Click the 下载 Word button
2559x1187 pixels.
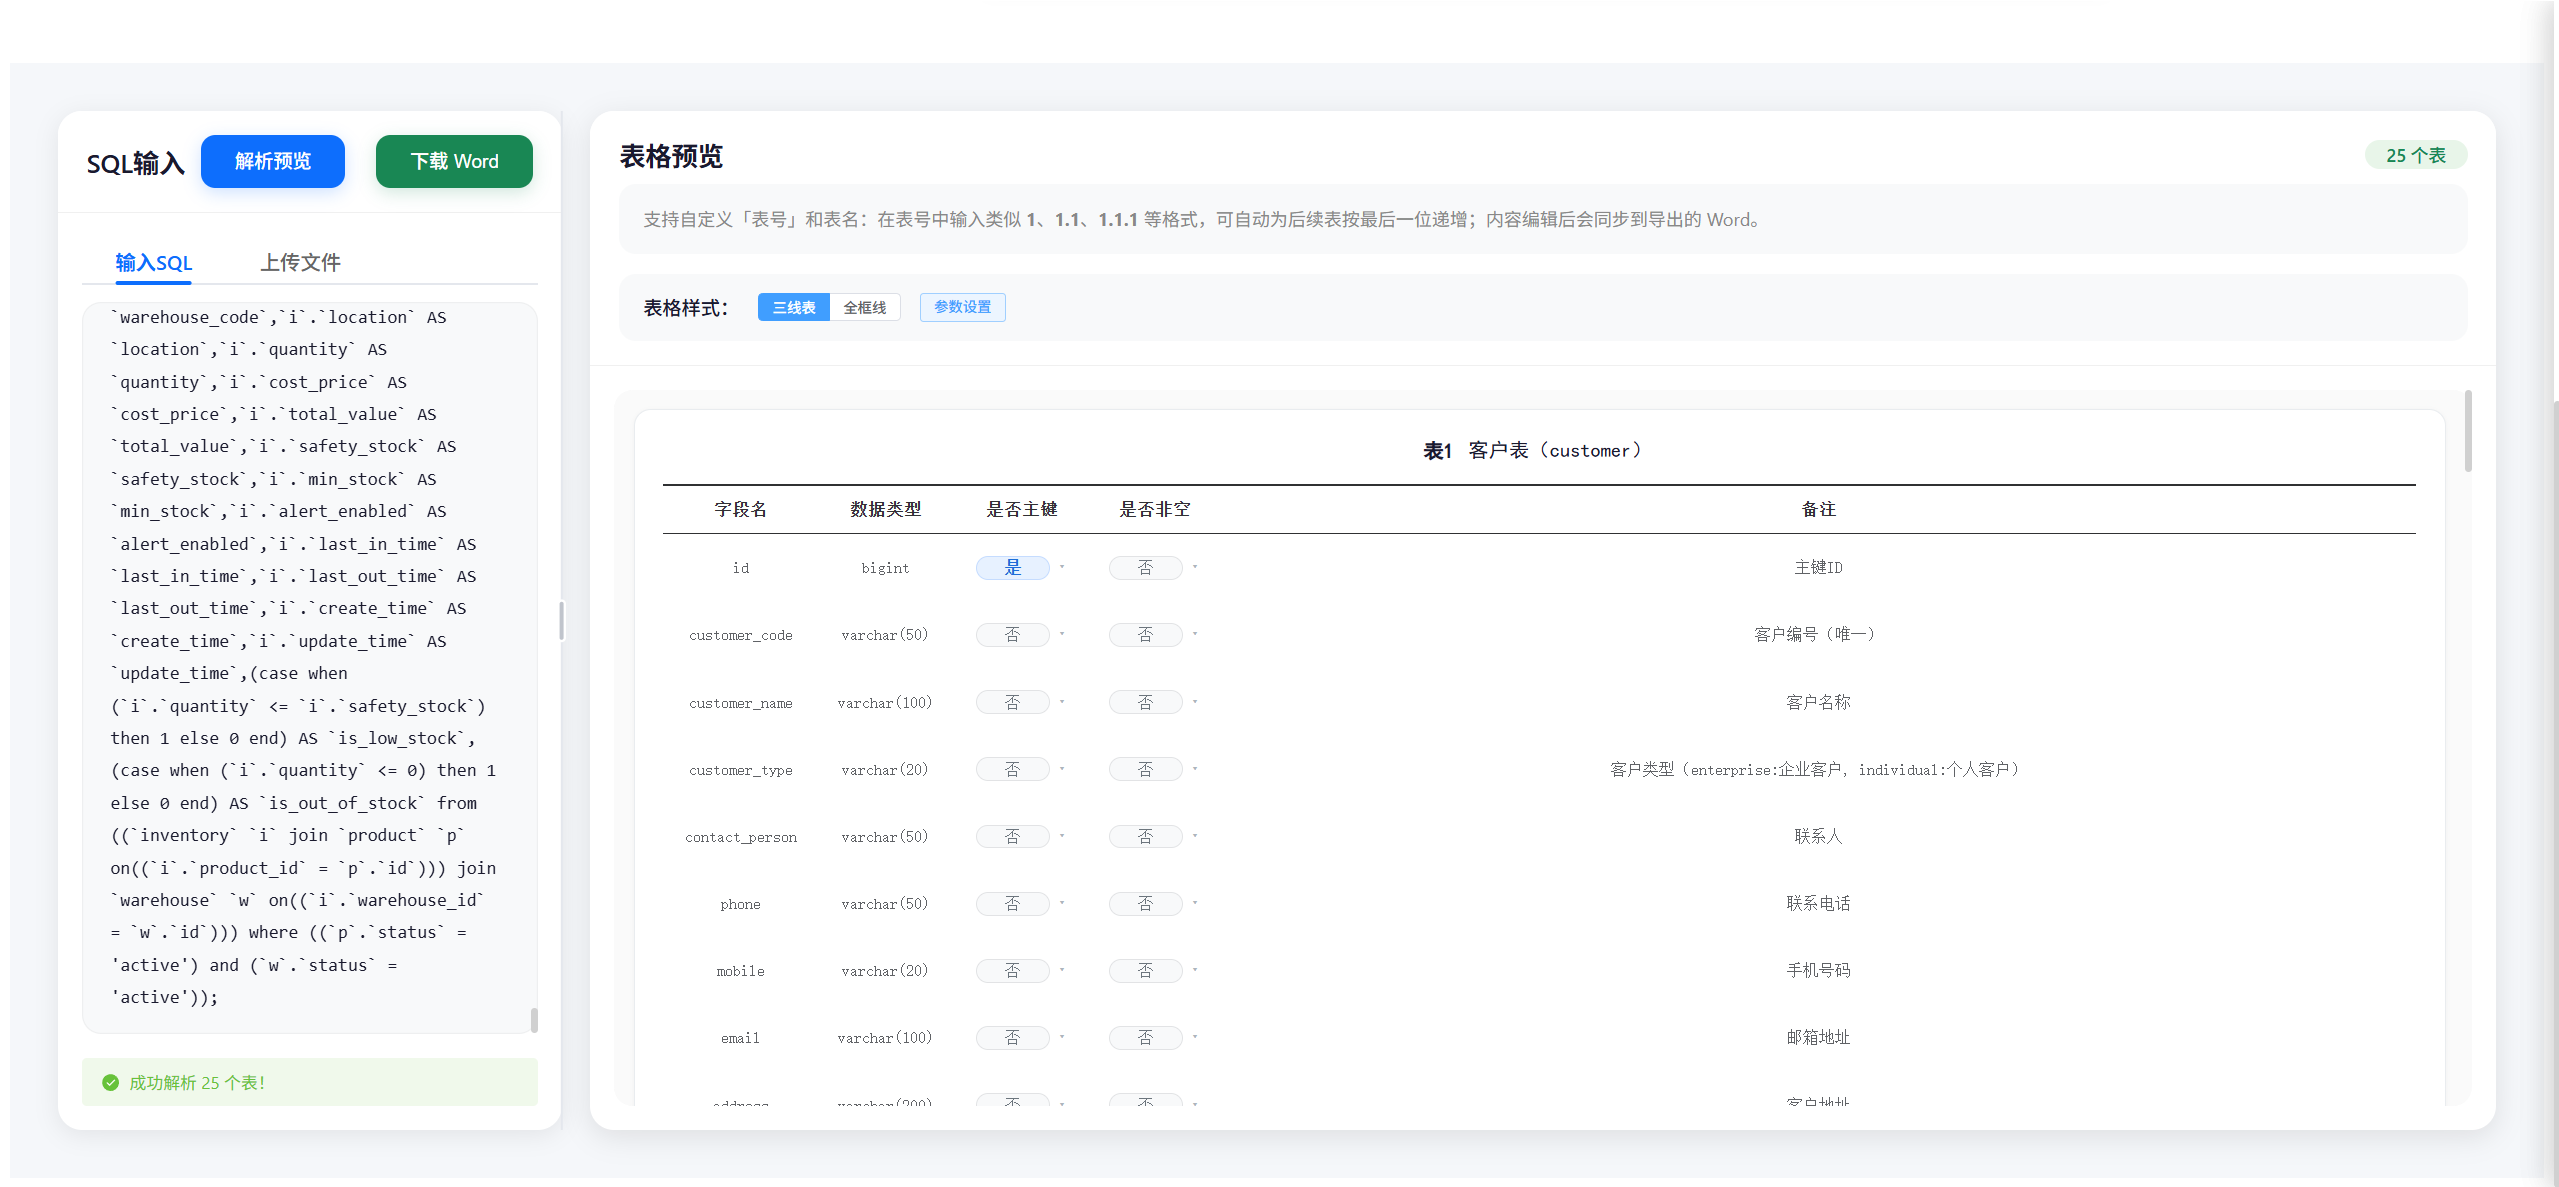[454, 161]
